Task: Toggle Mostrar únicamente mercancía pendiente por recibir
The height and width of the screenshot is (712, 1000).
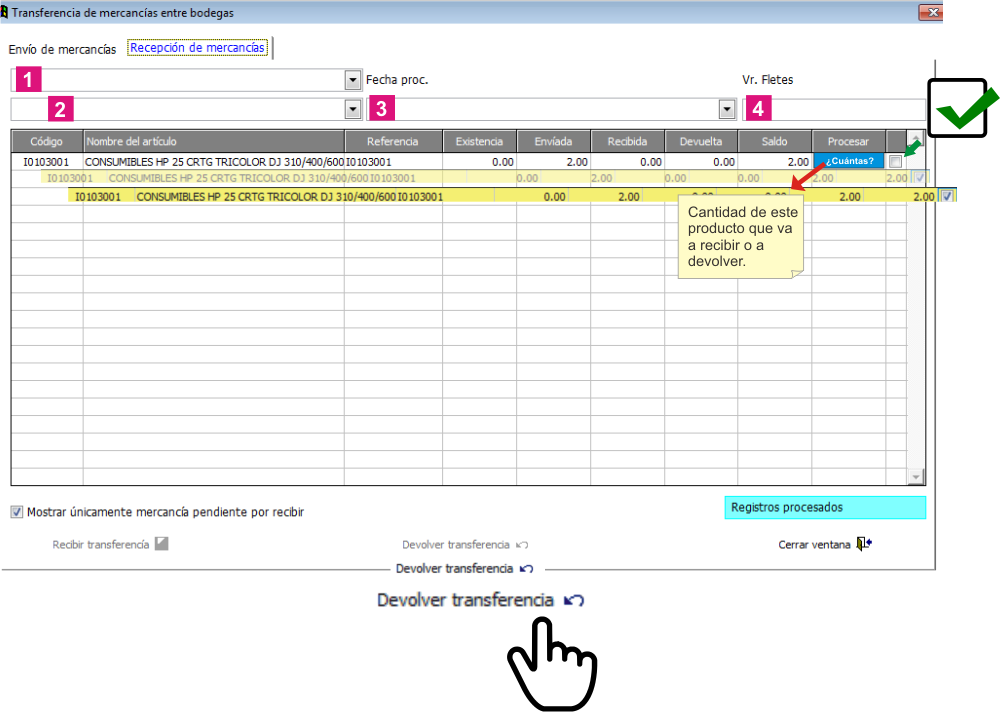Action: (x=17, y=512)
